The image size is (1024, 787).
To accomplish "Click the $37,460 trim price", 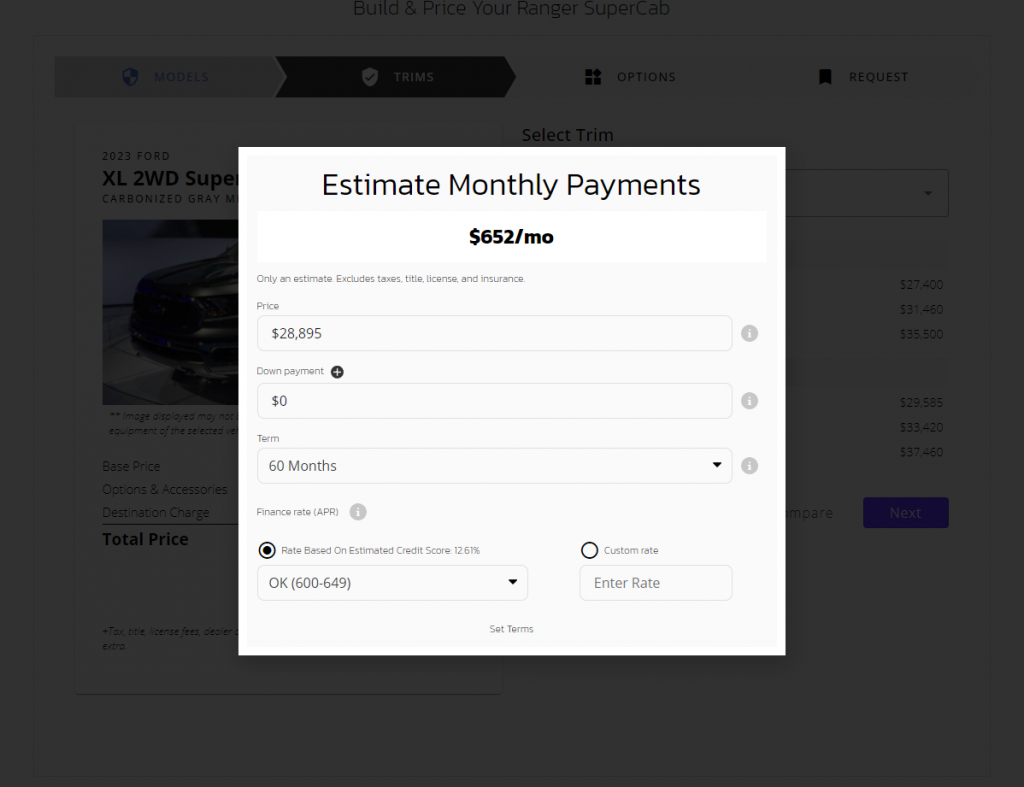I will point(921,452).
